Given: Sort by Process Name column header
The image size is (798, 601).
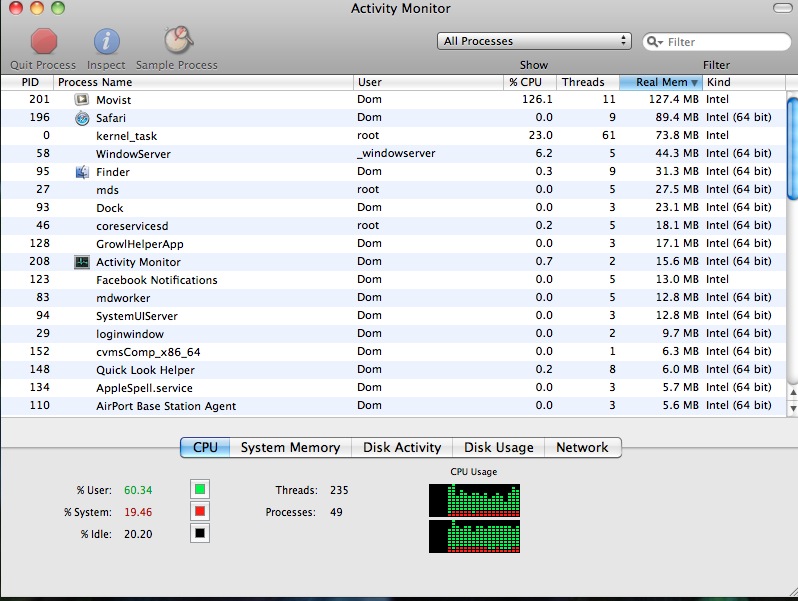Looking at the screenshot, I should [203, 82].
